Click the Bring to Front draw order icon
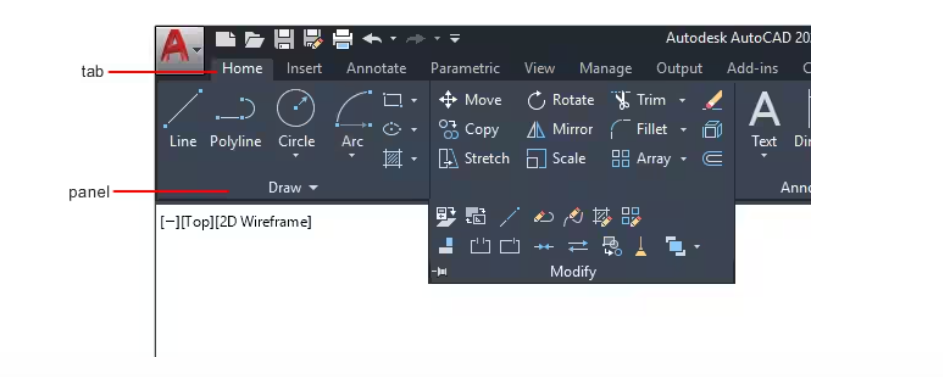Viewport: 943px width, 377px height. [x=675, y=246]
